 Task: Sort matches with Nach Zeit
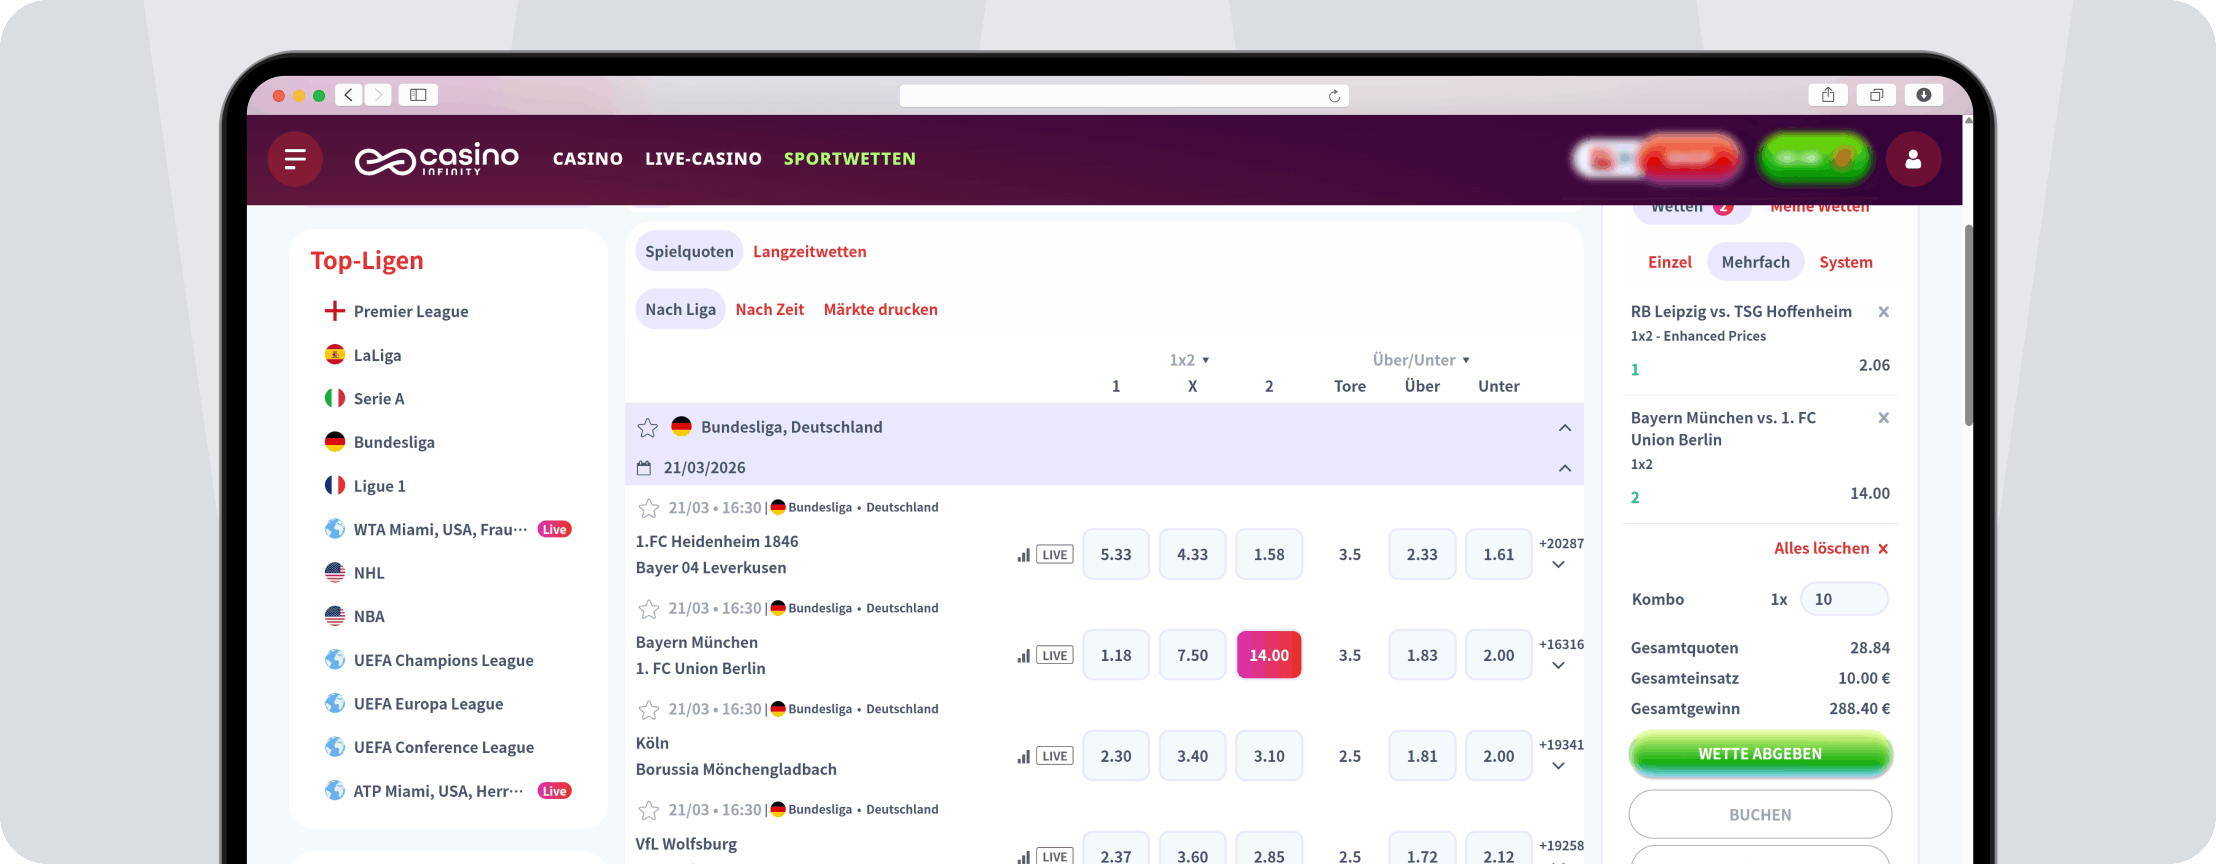770,310
